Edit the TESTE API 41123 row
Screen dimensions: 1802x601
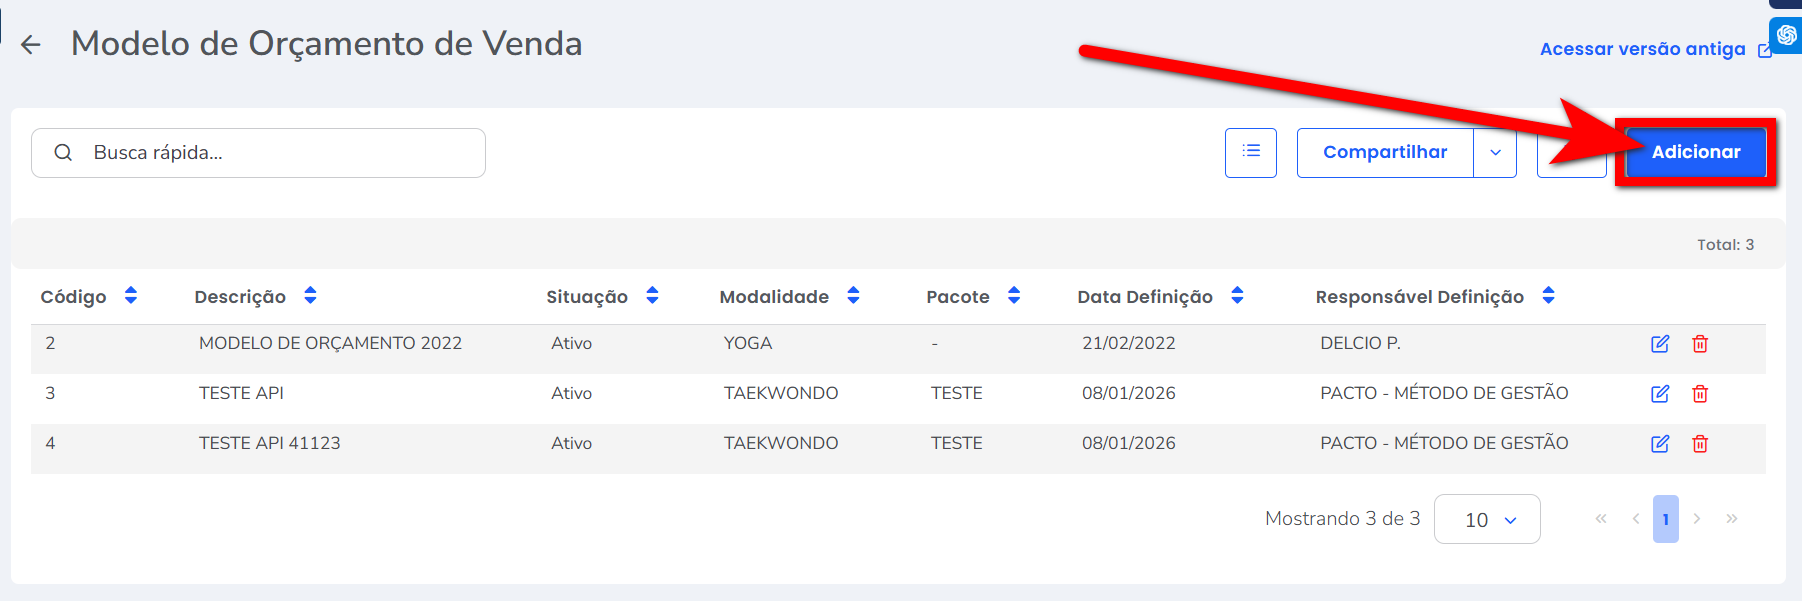[x=1659, y=444]
